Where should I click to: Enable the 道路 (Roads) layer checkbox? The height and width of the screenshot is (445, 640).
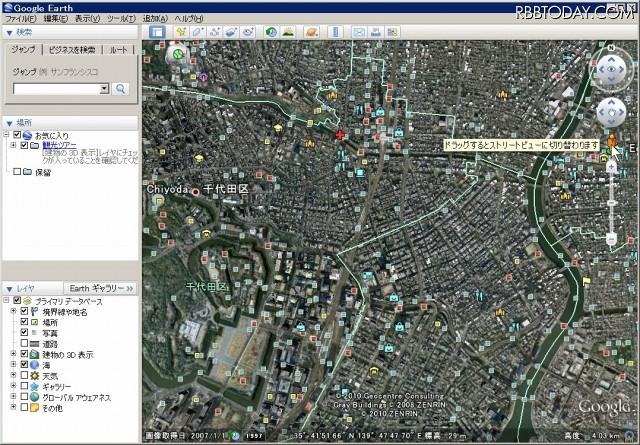tap(25, 344)
